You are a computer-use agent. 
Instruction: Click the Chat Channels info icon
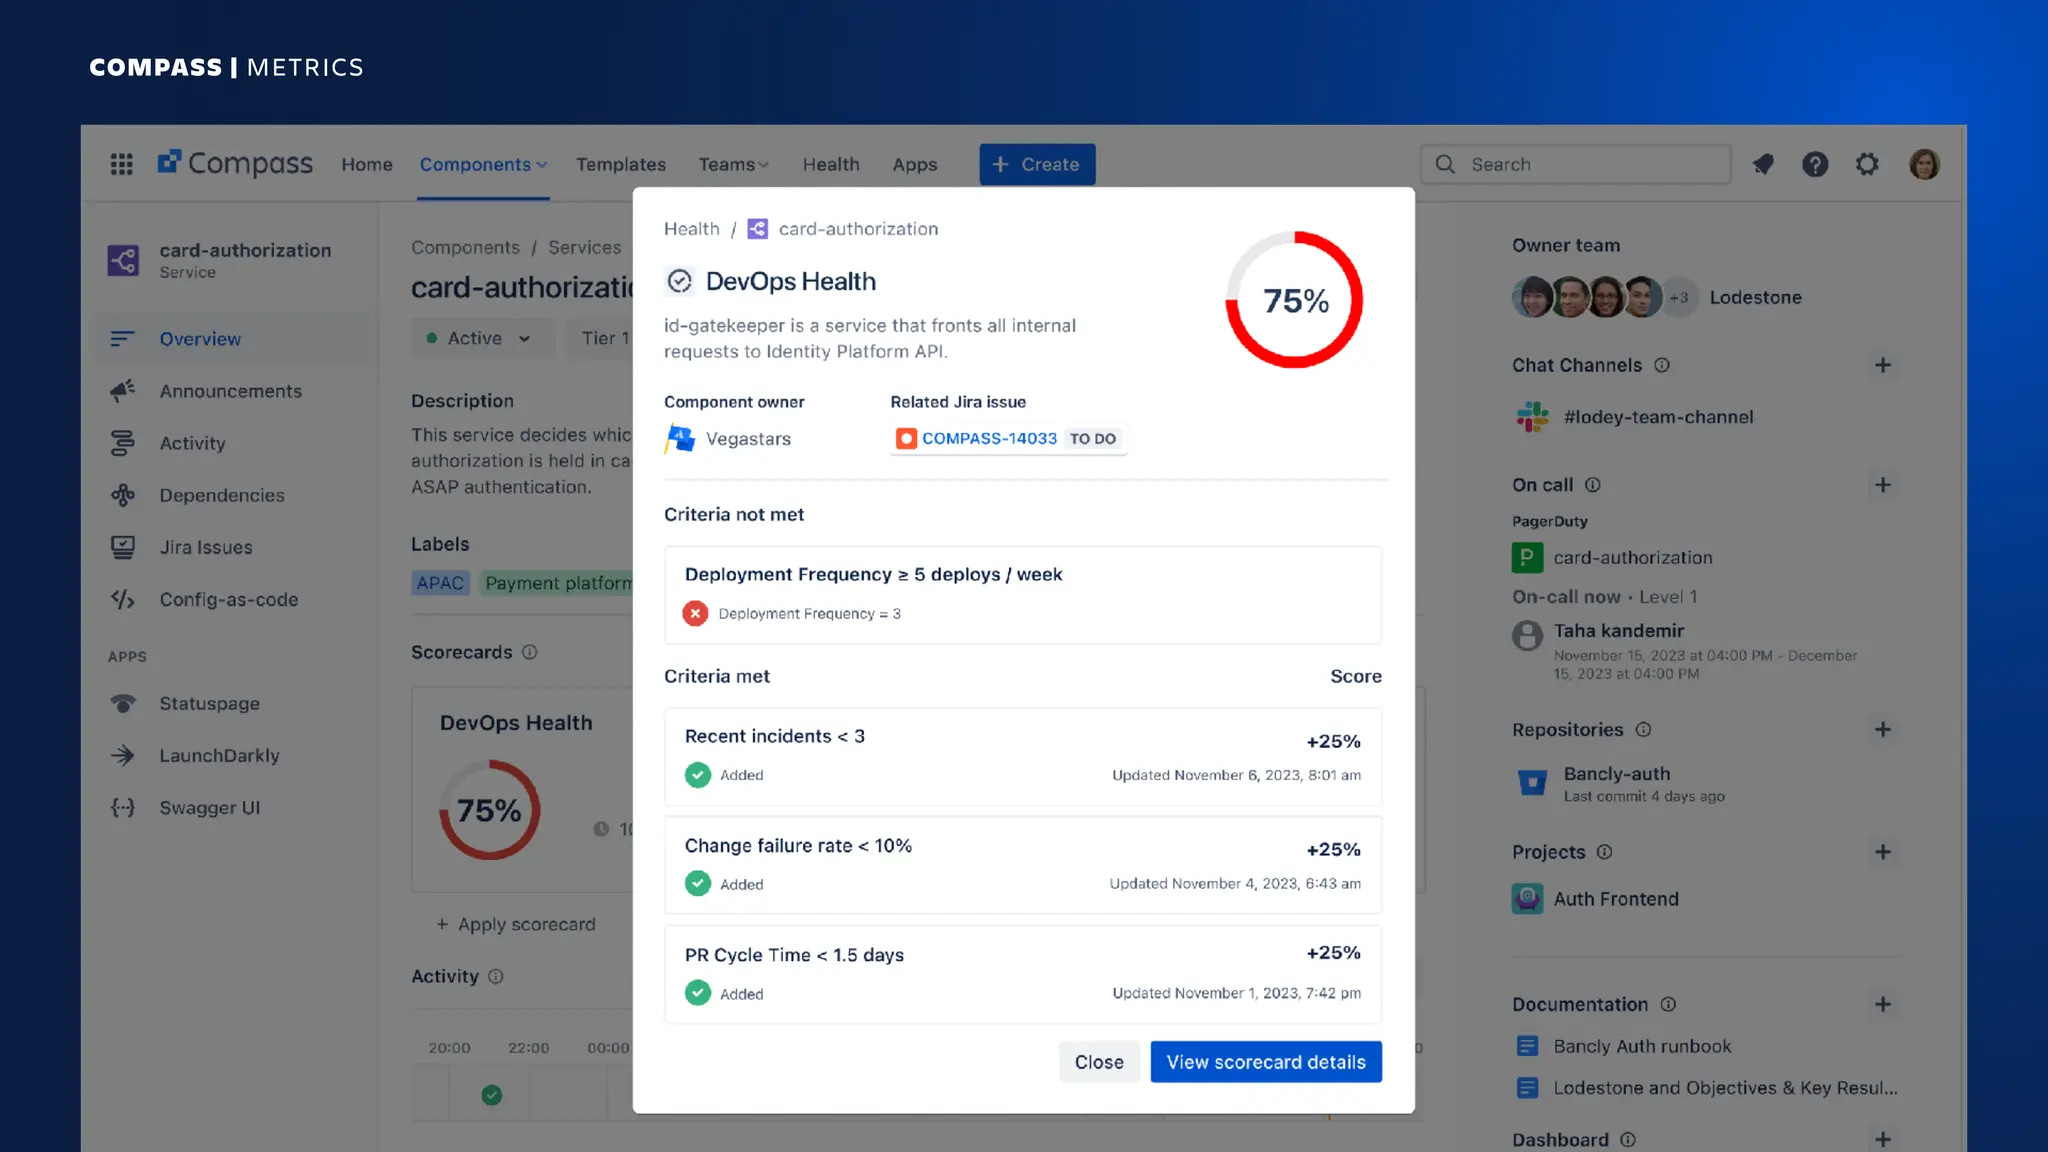(x=1662, y=365)
